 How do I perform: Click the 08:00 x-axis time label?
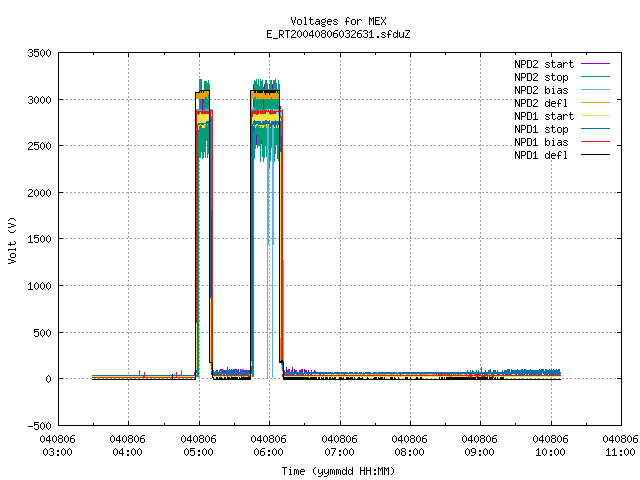tap(409, 452)
